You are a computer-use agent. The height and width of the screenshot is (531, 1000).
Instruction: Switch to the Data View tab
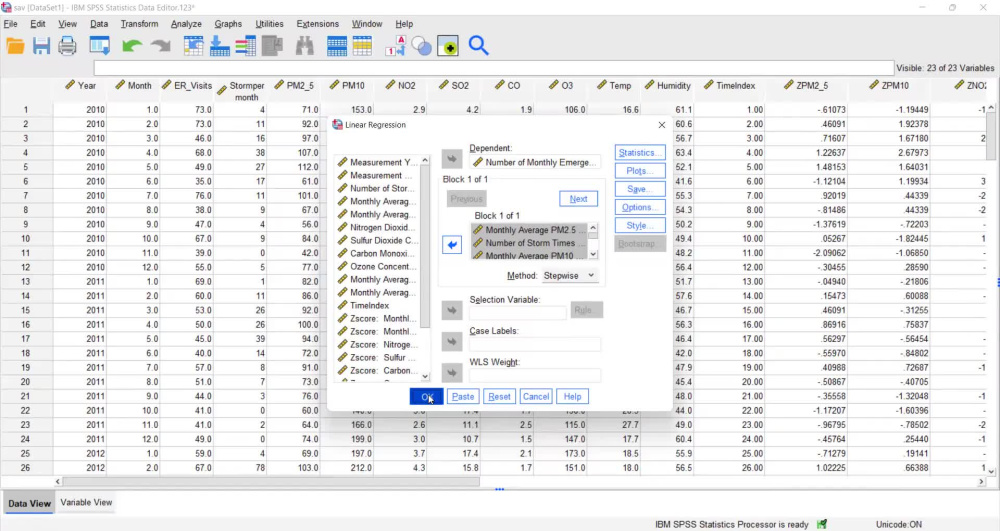tap(29, 503)
